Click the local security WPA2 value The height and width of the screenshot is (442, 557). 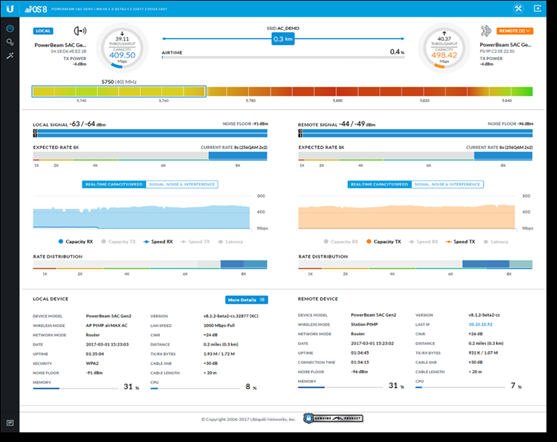92,363
